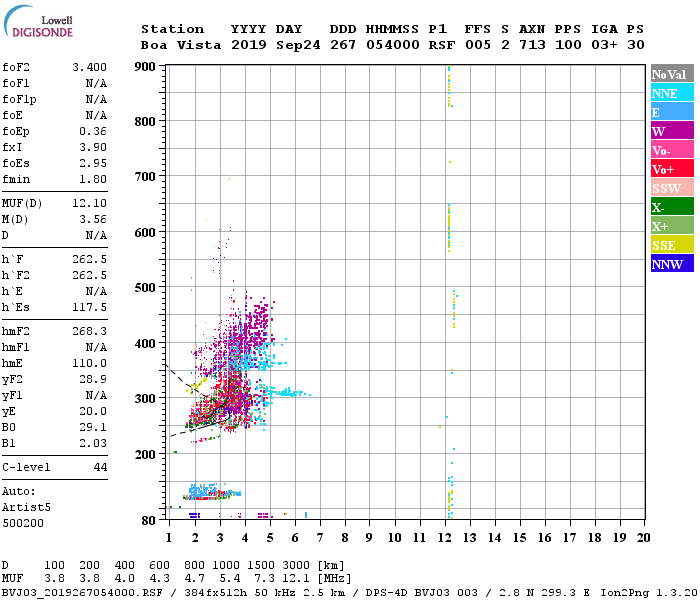The height and width of the screenshot is (600, 700).
Task: Select the NNW dark blue legend swatch
Action: tap(672, 263)
